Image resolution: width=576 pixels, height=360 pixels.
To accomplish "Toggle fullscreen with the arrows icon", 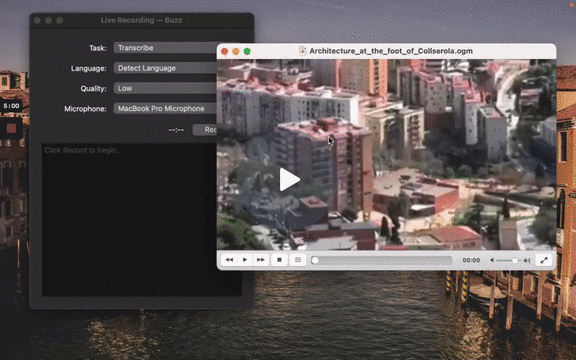I will [544, 260].
